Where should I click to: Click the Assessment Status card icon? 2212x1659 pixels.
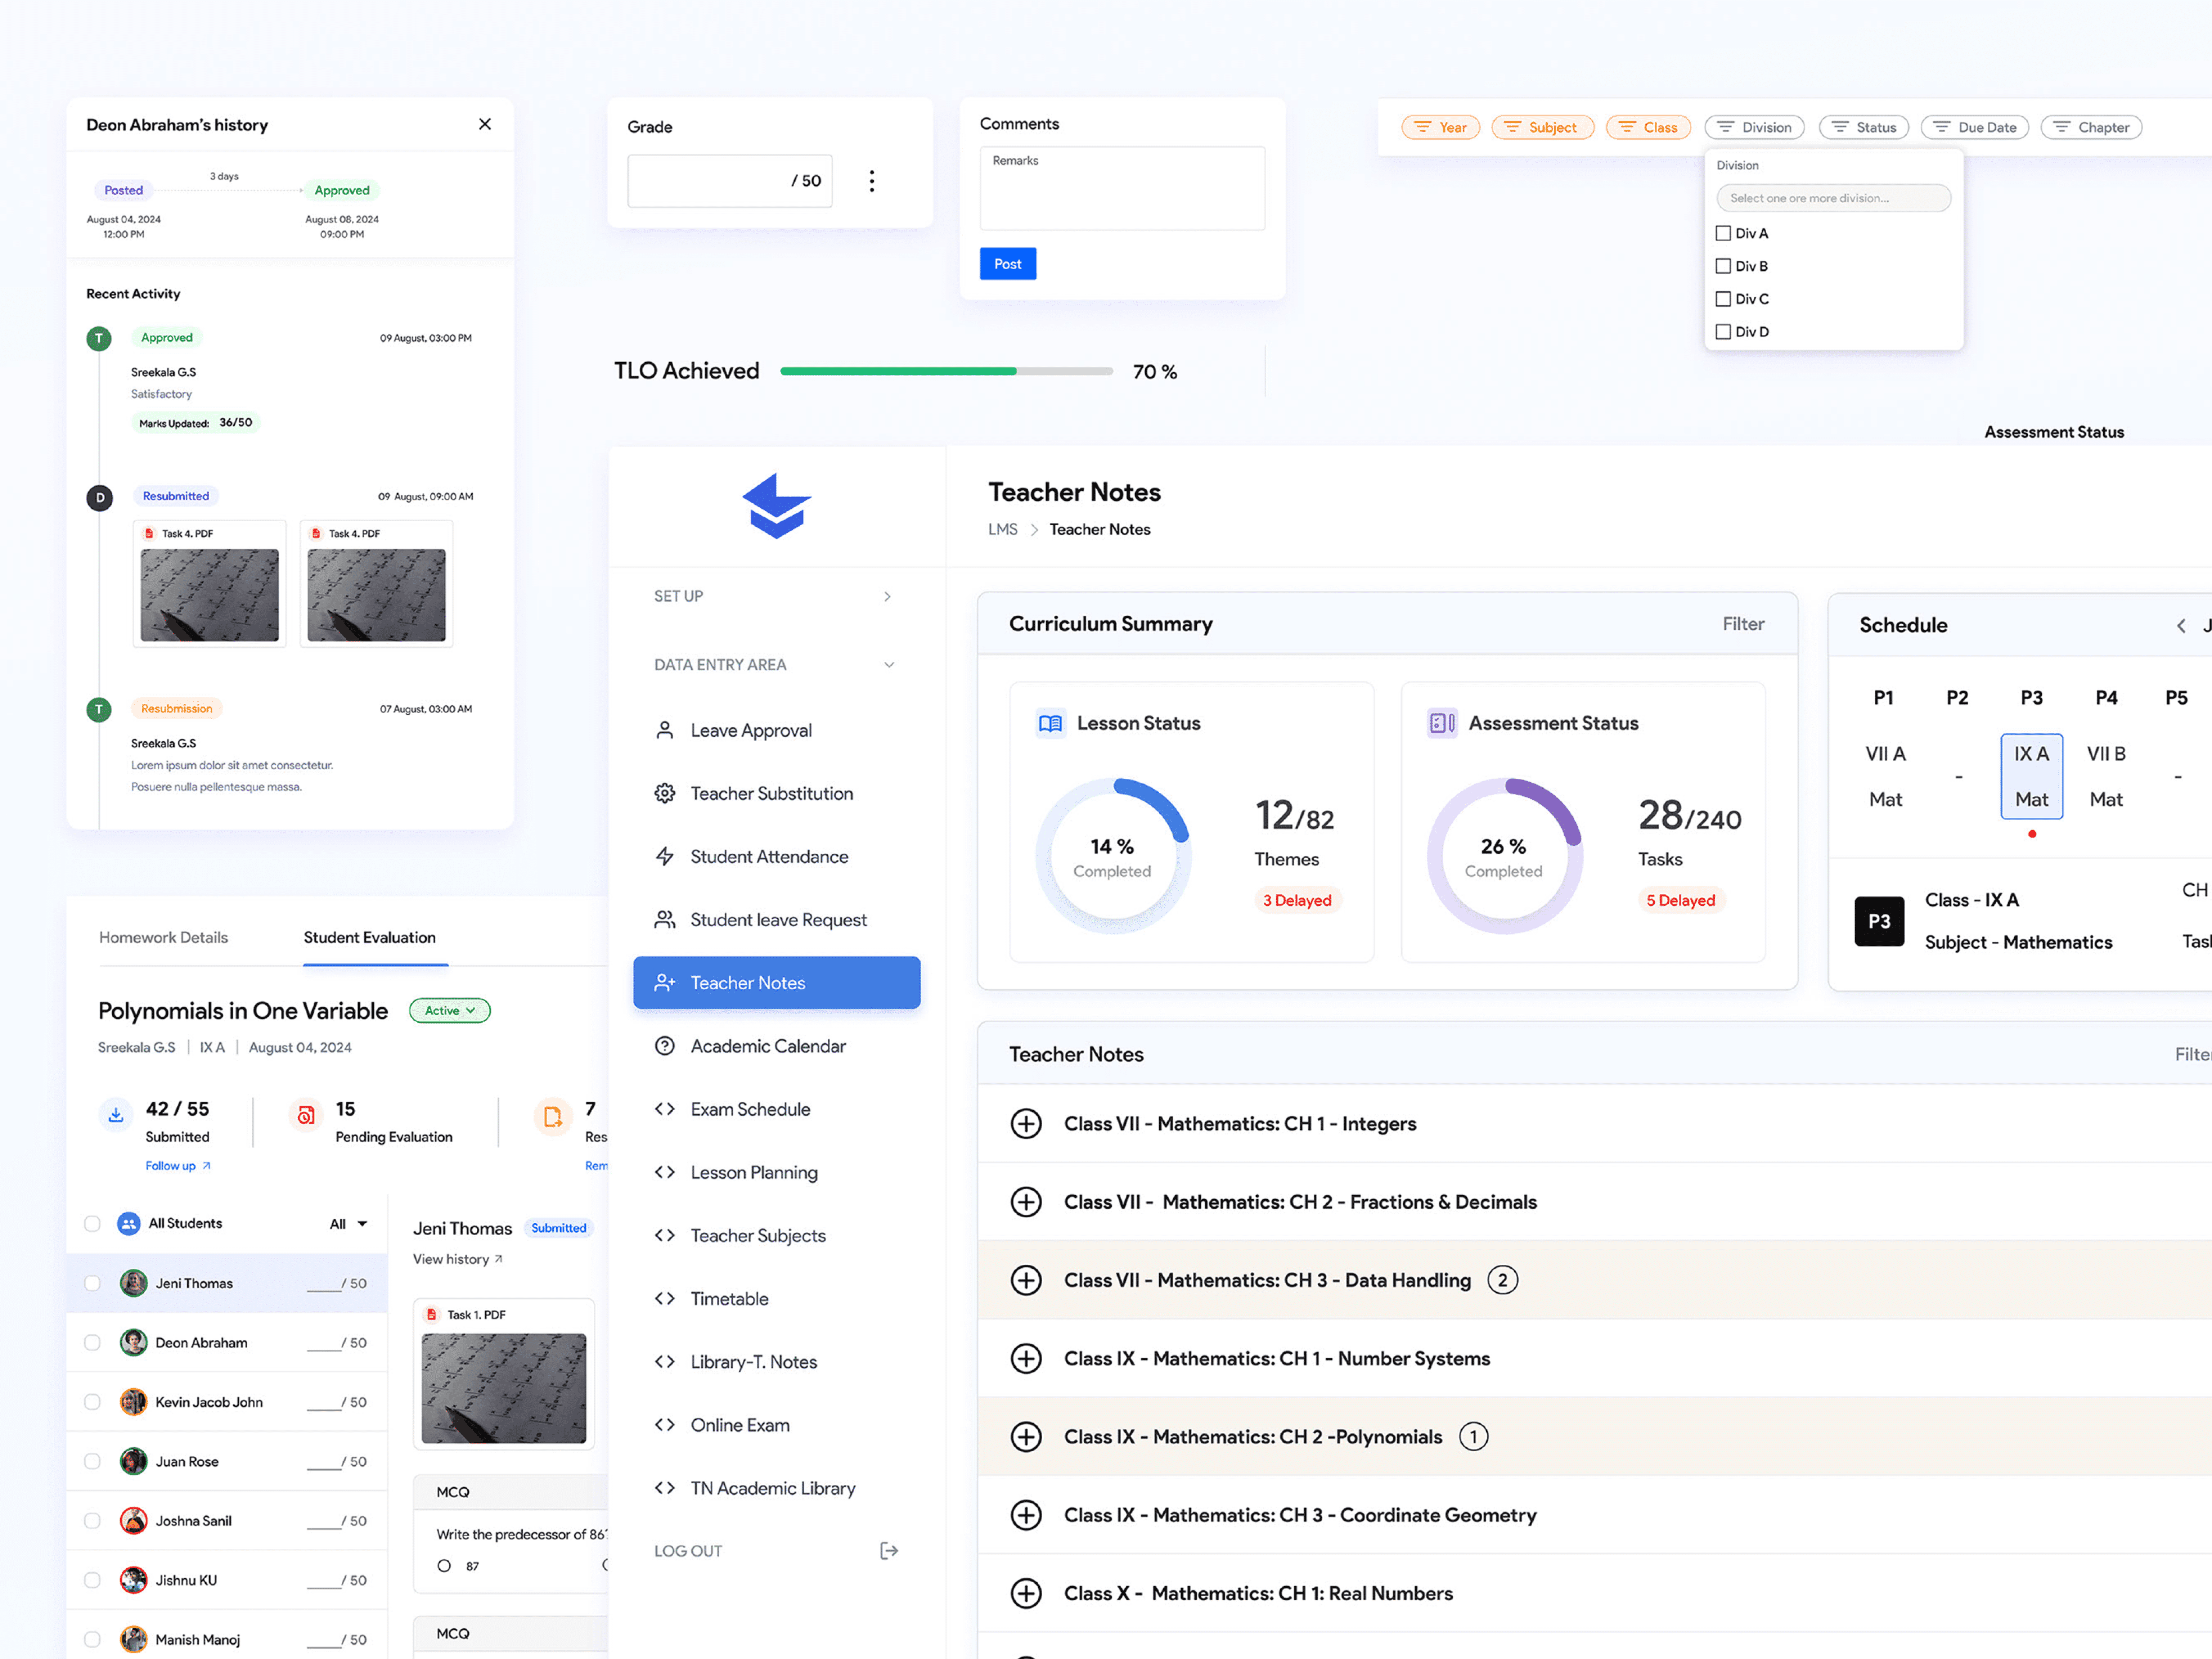[1442, 723]
